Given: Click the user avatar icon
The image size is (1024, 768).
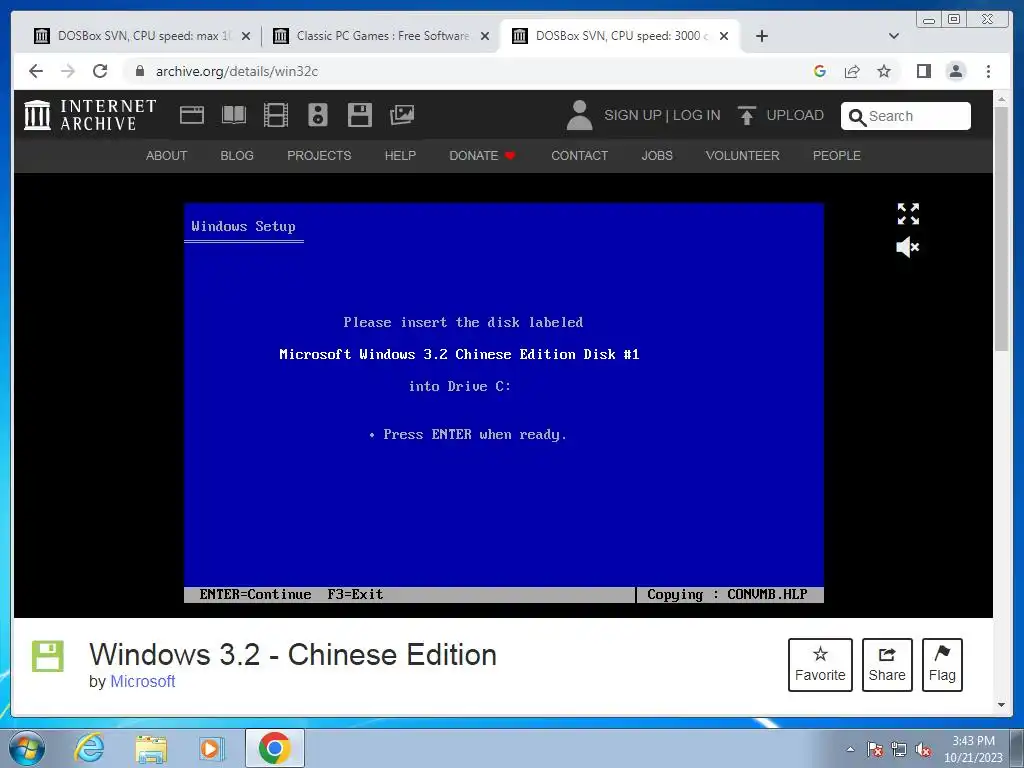Looking at the screenshot, I should 579,115.
